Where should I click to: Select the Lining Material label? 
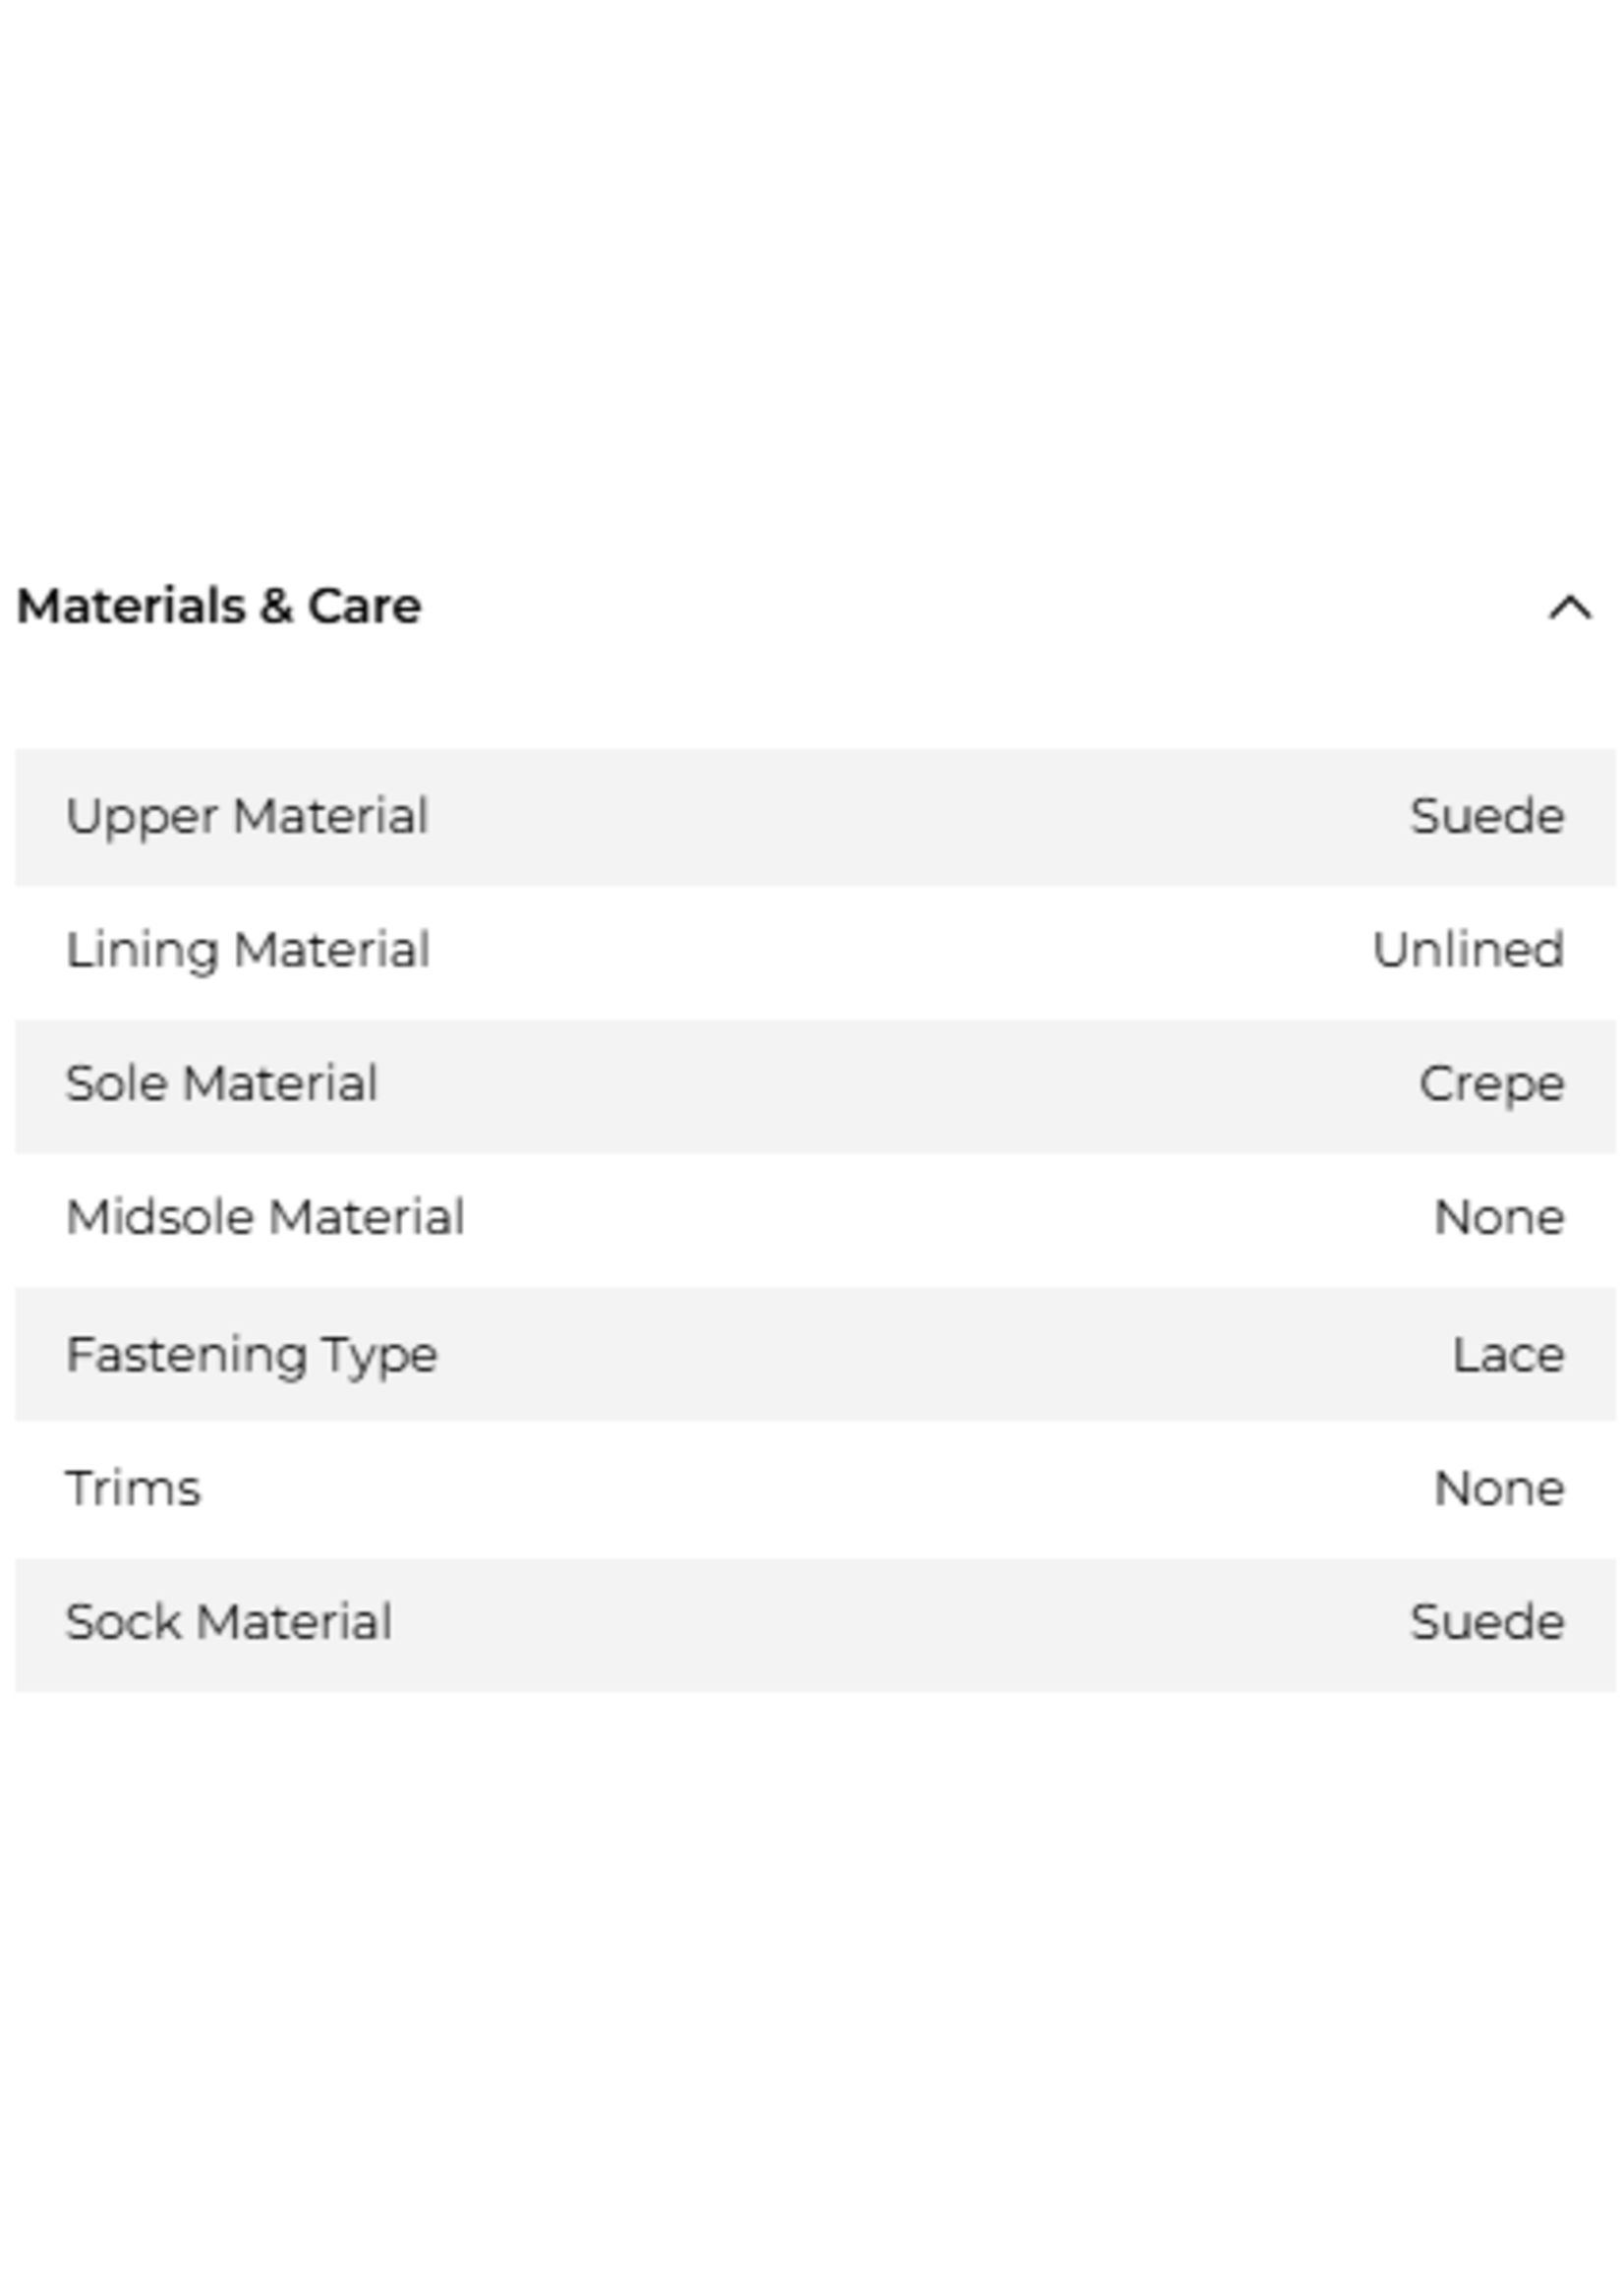[248, 950]
